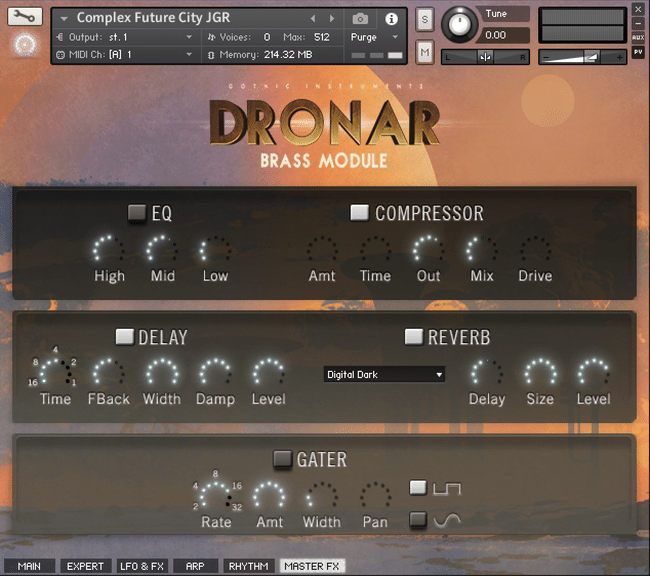Open the wrench edit mode icon
The image size is (650, 576).
click(25, 17)
